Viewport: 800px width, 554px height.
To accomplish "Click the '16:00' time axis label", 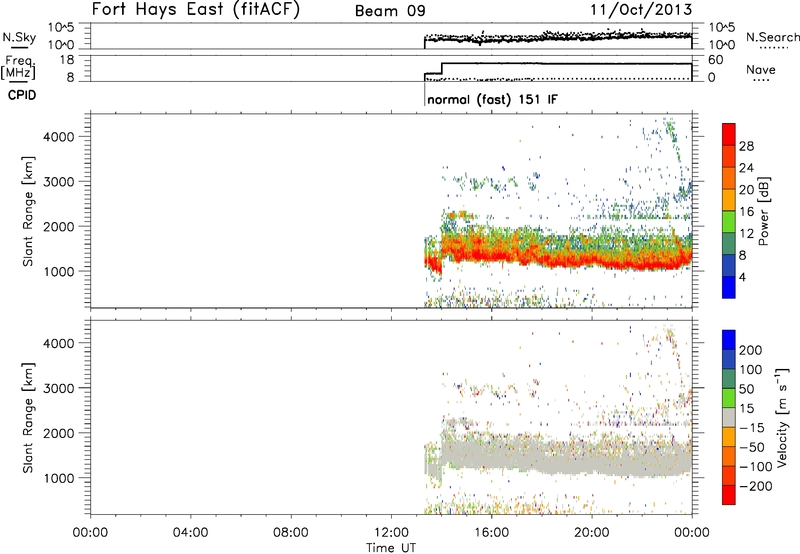I will [x=491, y=533].
